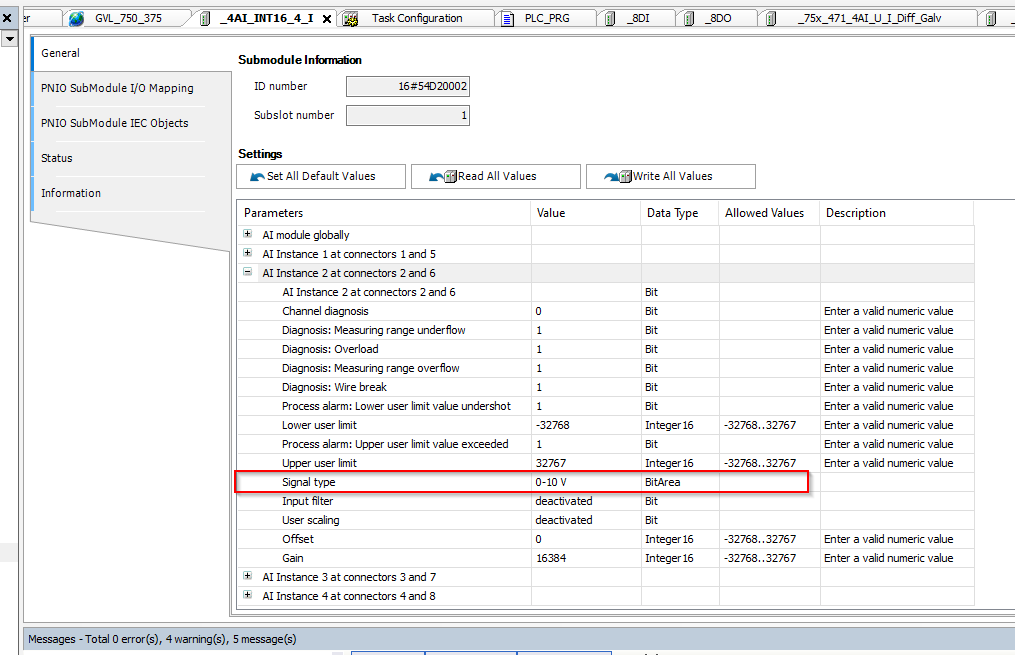Switch to _8DO tab
The image size is (1015, 655).
(718, 18)
